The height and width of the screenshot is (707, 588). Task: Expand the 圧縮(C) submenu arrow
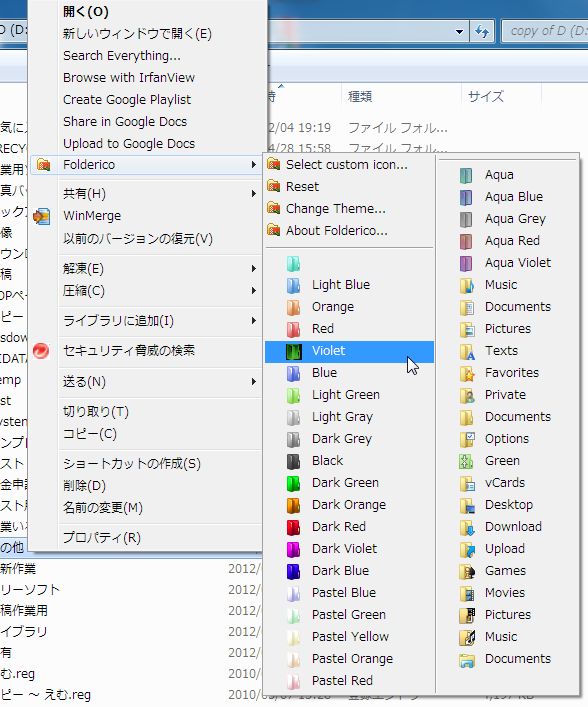[254, 291]
